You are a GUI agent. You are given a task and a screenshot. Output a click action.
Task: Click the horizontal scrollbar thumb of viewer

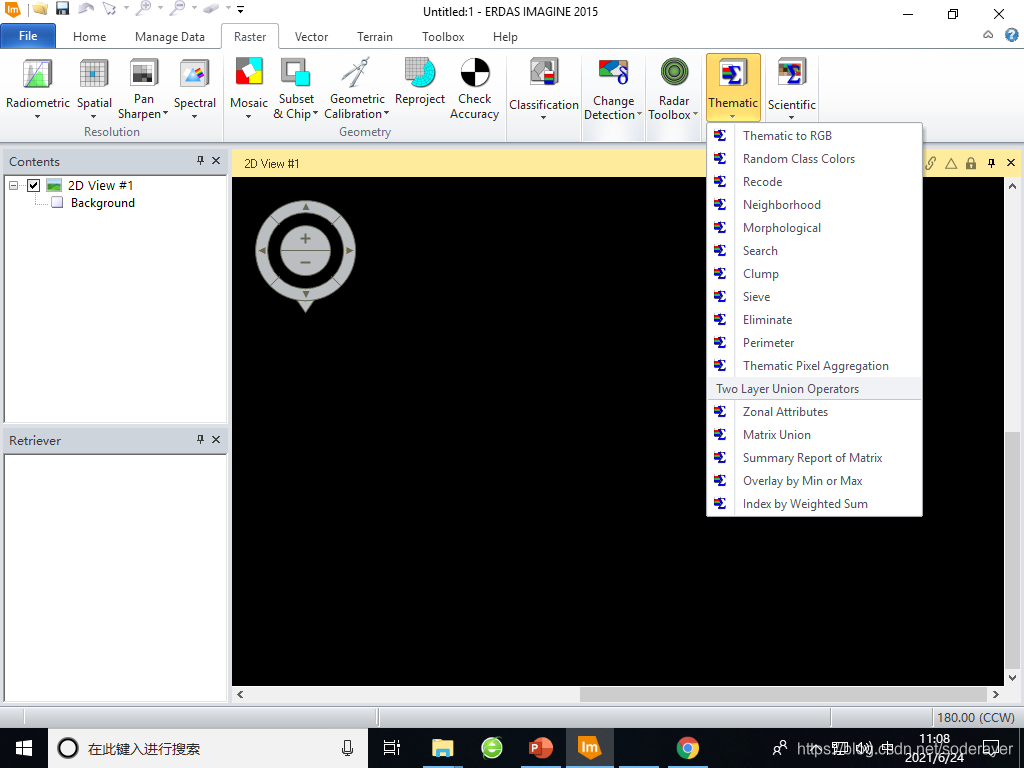783,694
